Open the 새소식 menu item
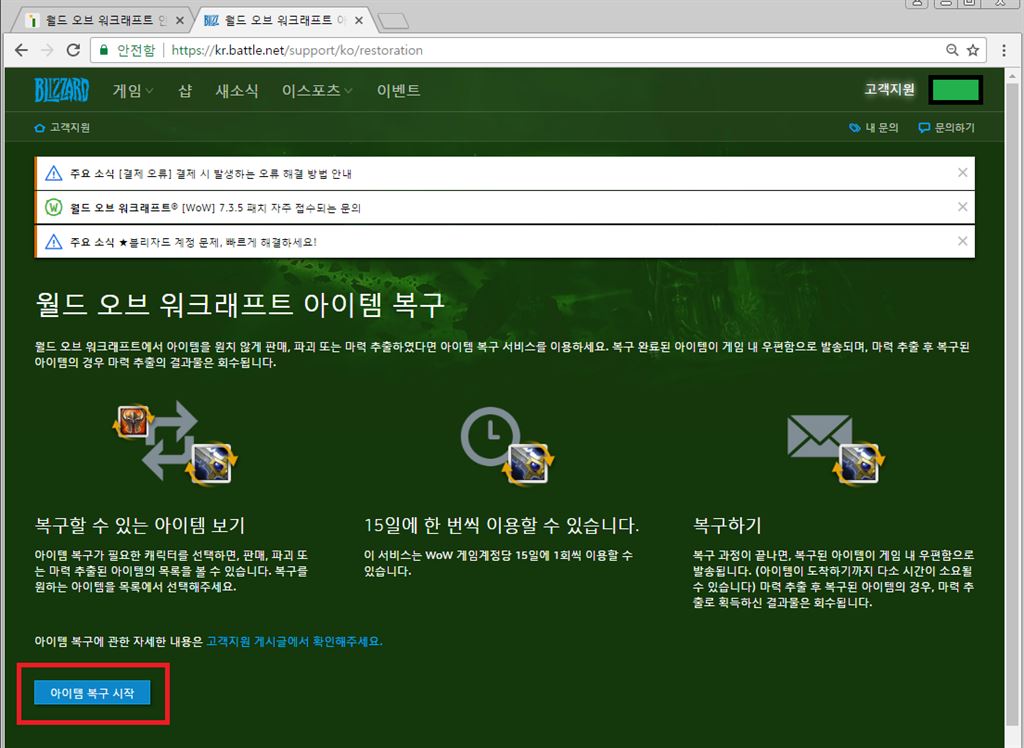The image size is (1024, 748). pos(237,91)
